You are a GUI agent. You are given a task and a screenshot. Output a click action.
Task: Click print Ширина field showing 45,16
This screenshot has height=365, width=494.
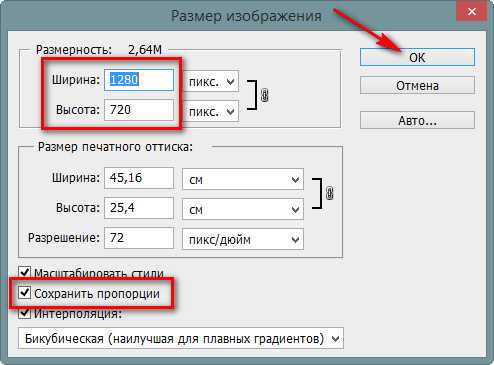point(139,178)
